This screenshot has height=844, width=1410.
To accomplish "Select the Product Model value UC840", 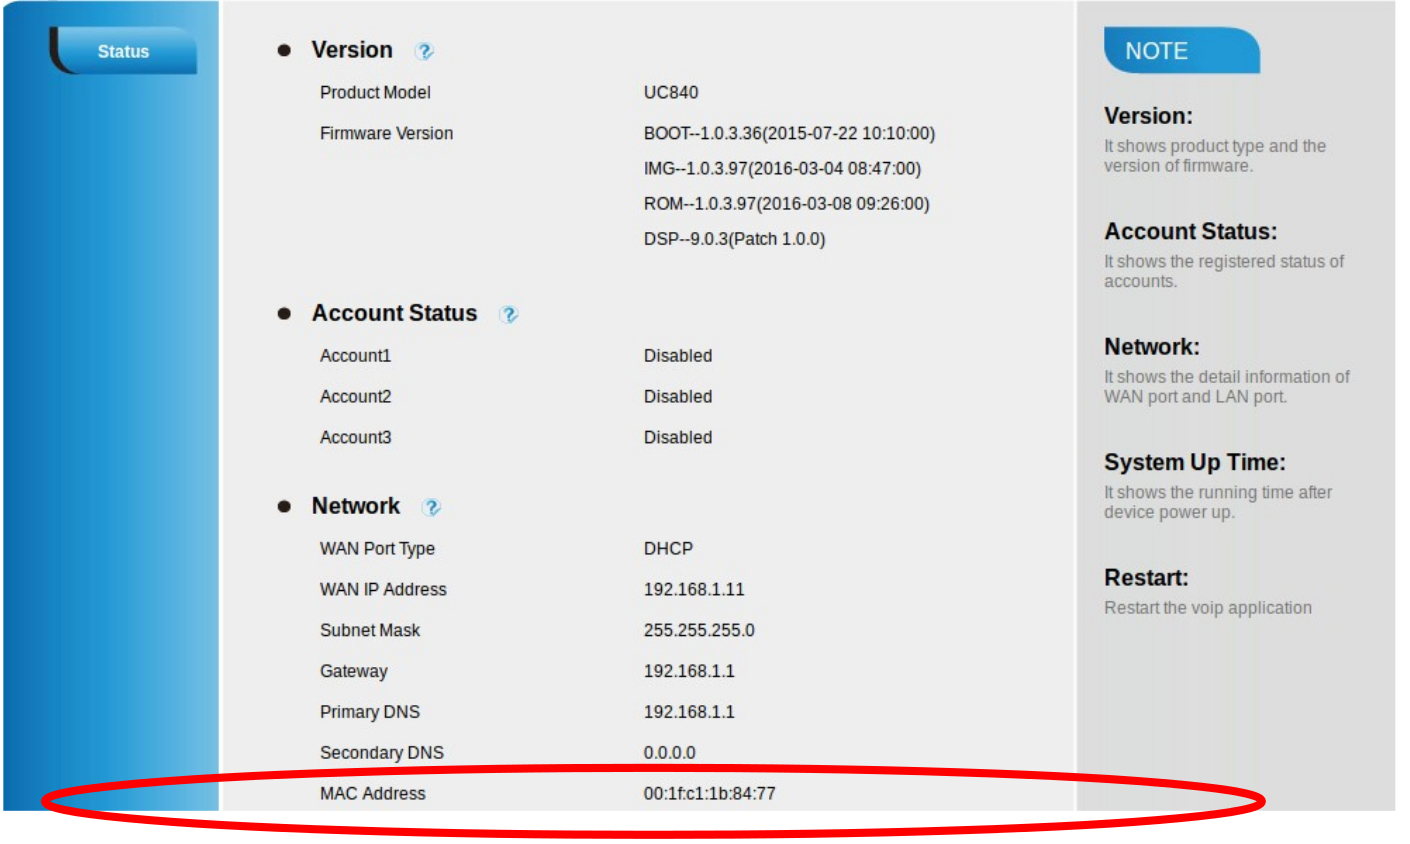I will point(671,92).
